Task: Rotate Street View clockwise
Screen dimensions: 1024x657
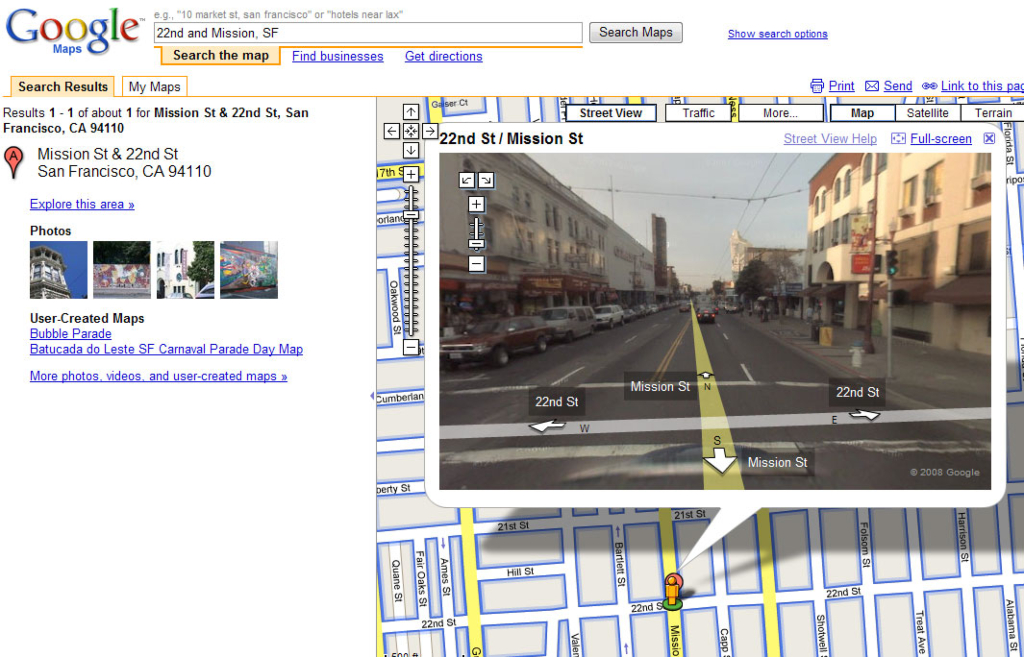Action: click(x=487, y=180)
